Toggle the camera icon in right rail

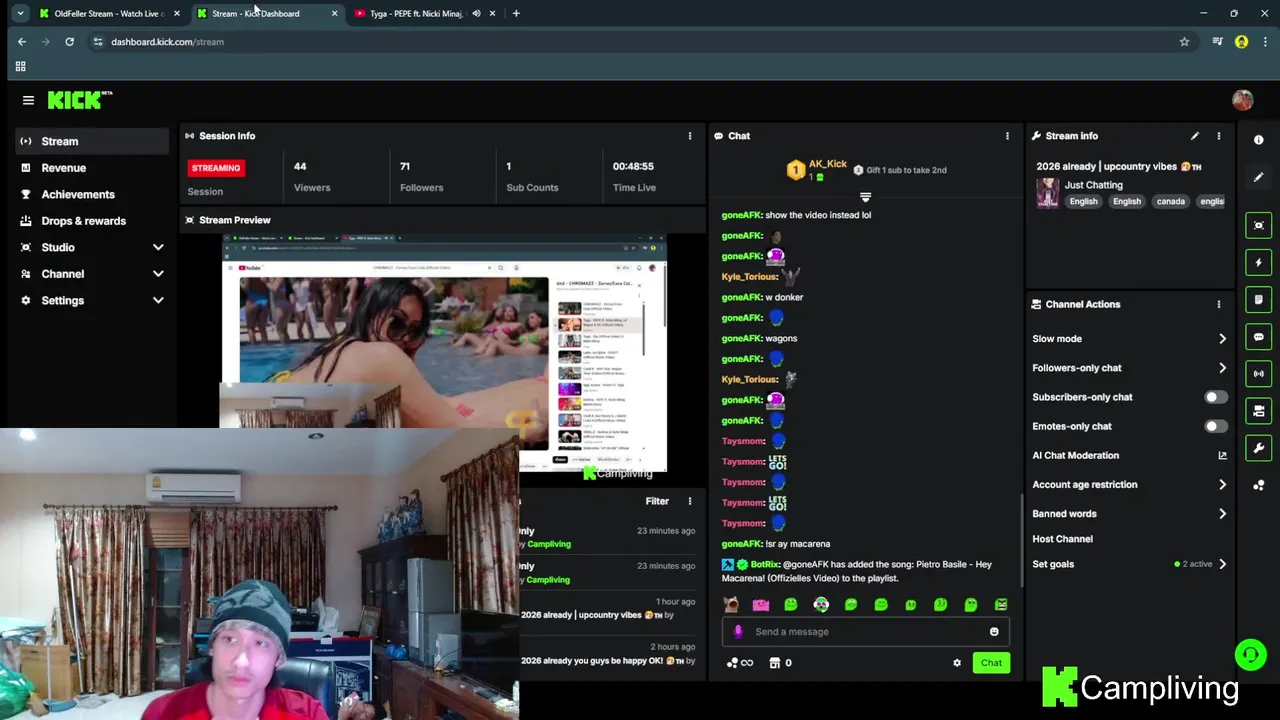coord(1259,411)
